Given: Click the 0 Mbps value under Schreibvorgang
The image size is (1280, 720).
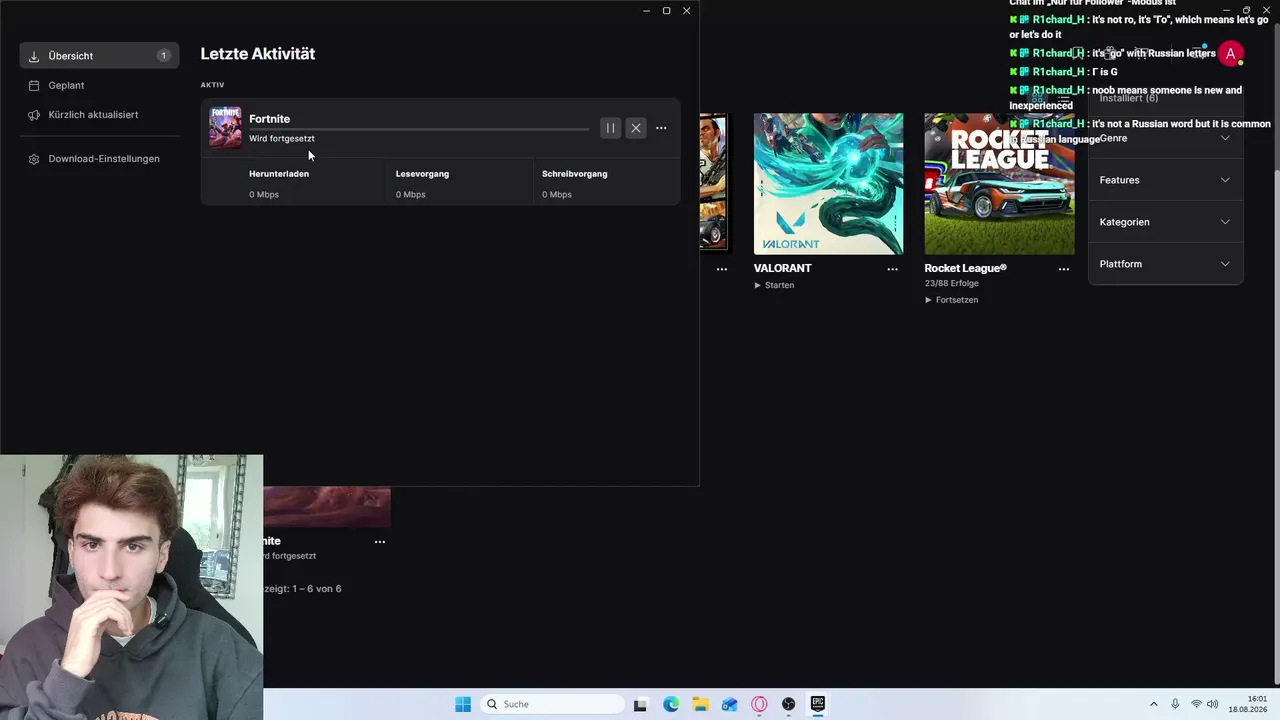Looking at the screenshot, I should click(557, 194).
